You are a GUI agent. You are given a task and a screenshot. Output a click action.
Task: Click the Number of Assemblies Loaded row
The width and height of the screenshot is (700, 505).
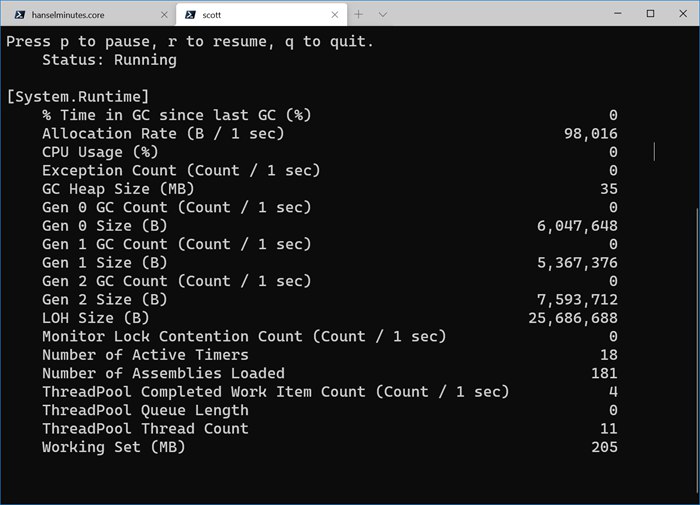(330, 373)
